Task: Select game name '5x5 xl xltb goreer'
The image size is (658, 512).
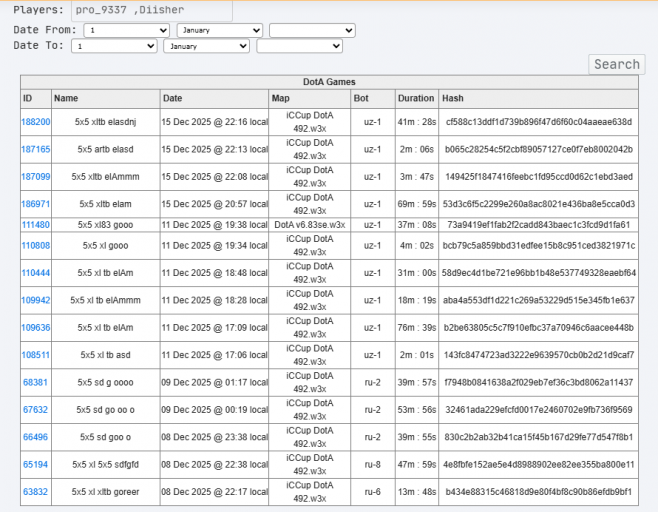Action: [x=105, y=492]
